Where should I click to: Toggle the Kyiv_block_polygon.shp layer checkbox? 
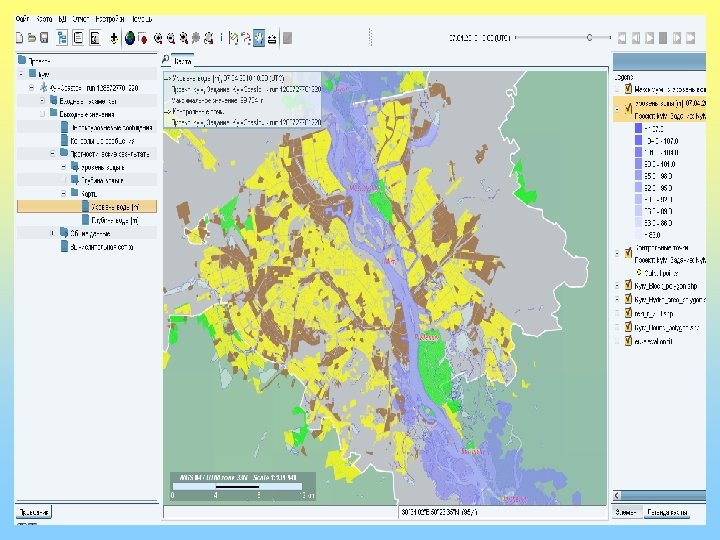click(628, 284)
